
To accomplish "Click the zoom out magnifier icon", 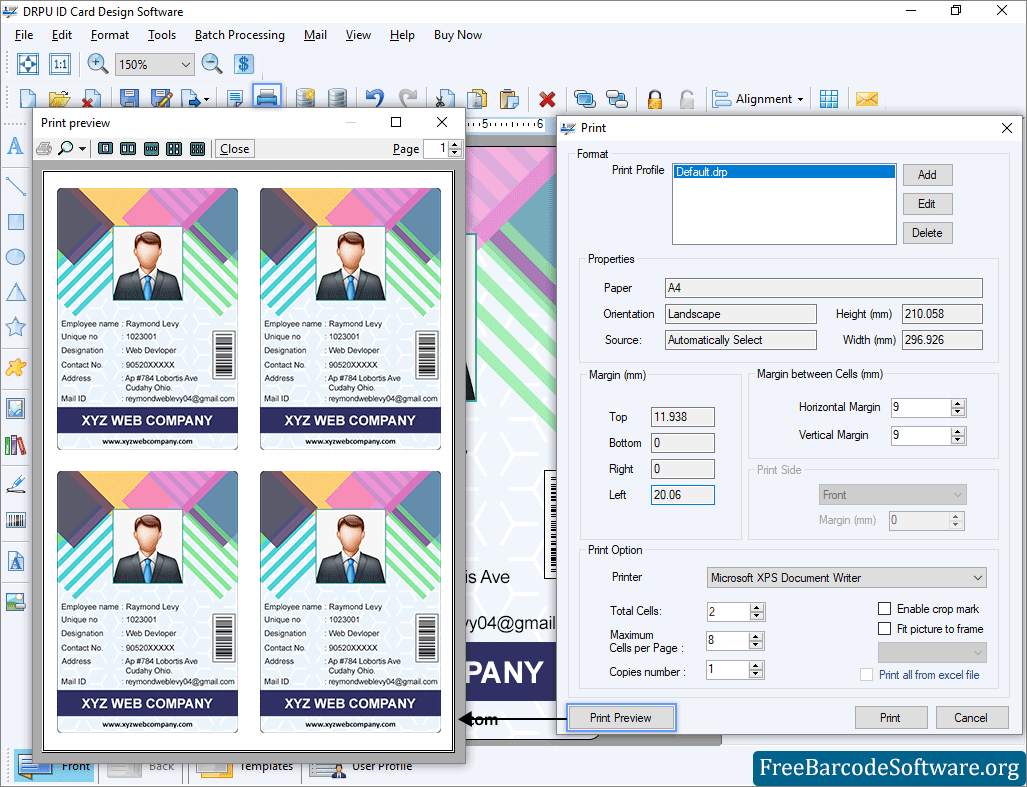I will pyautogui.click(x=212, y=64).
